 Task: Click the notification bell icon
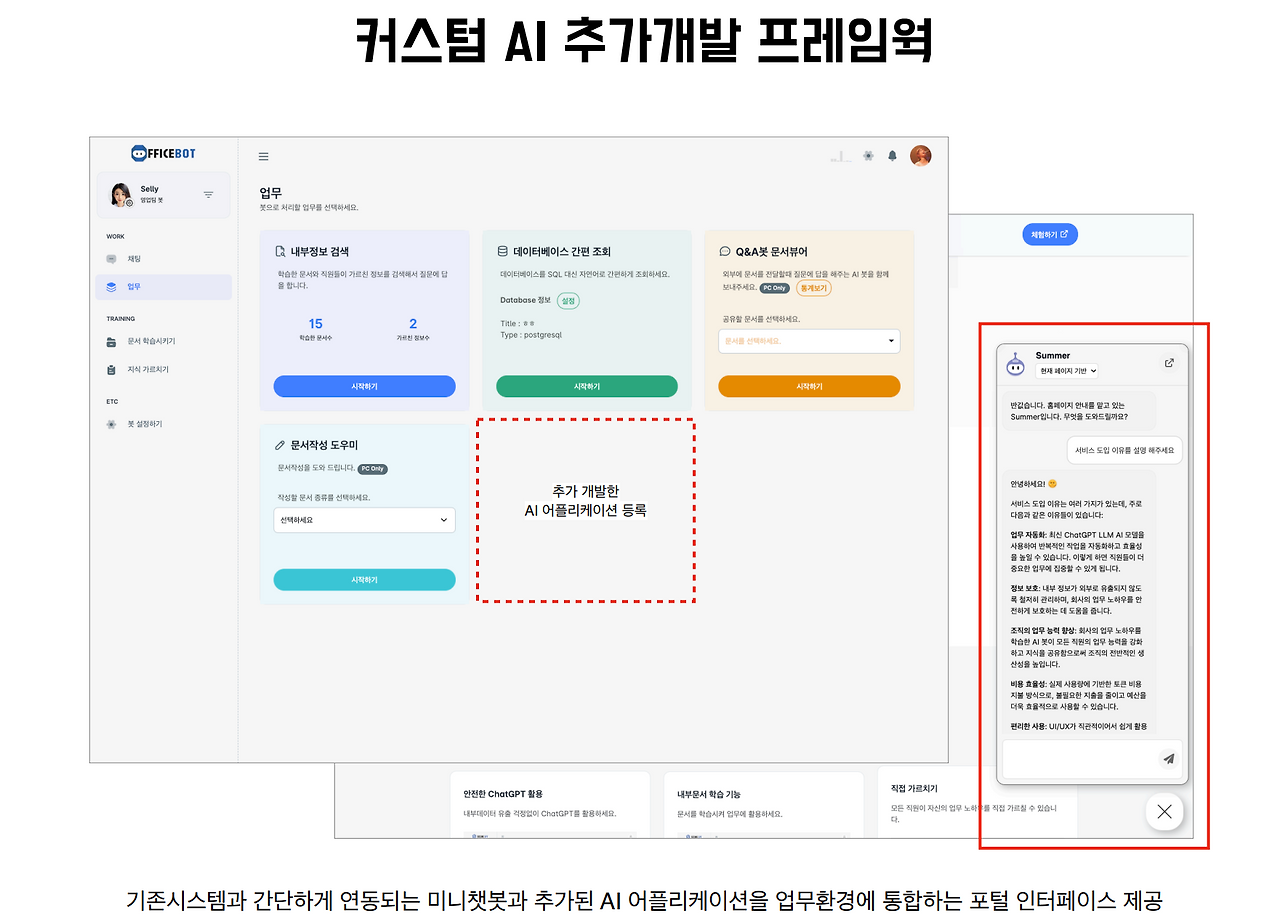[x=893, y=155]
